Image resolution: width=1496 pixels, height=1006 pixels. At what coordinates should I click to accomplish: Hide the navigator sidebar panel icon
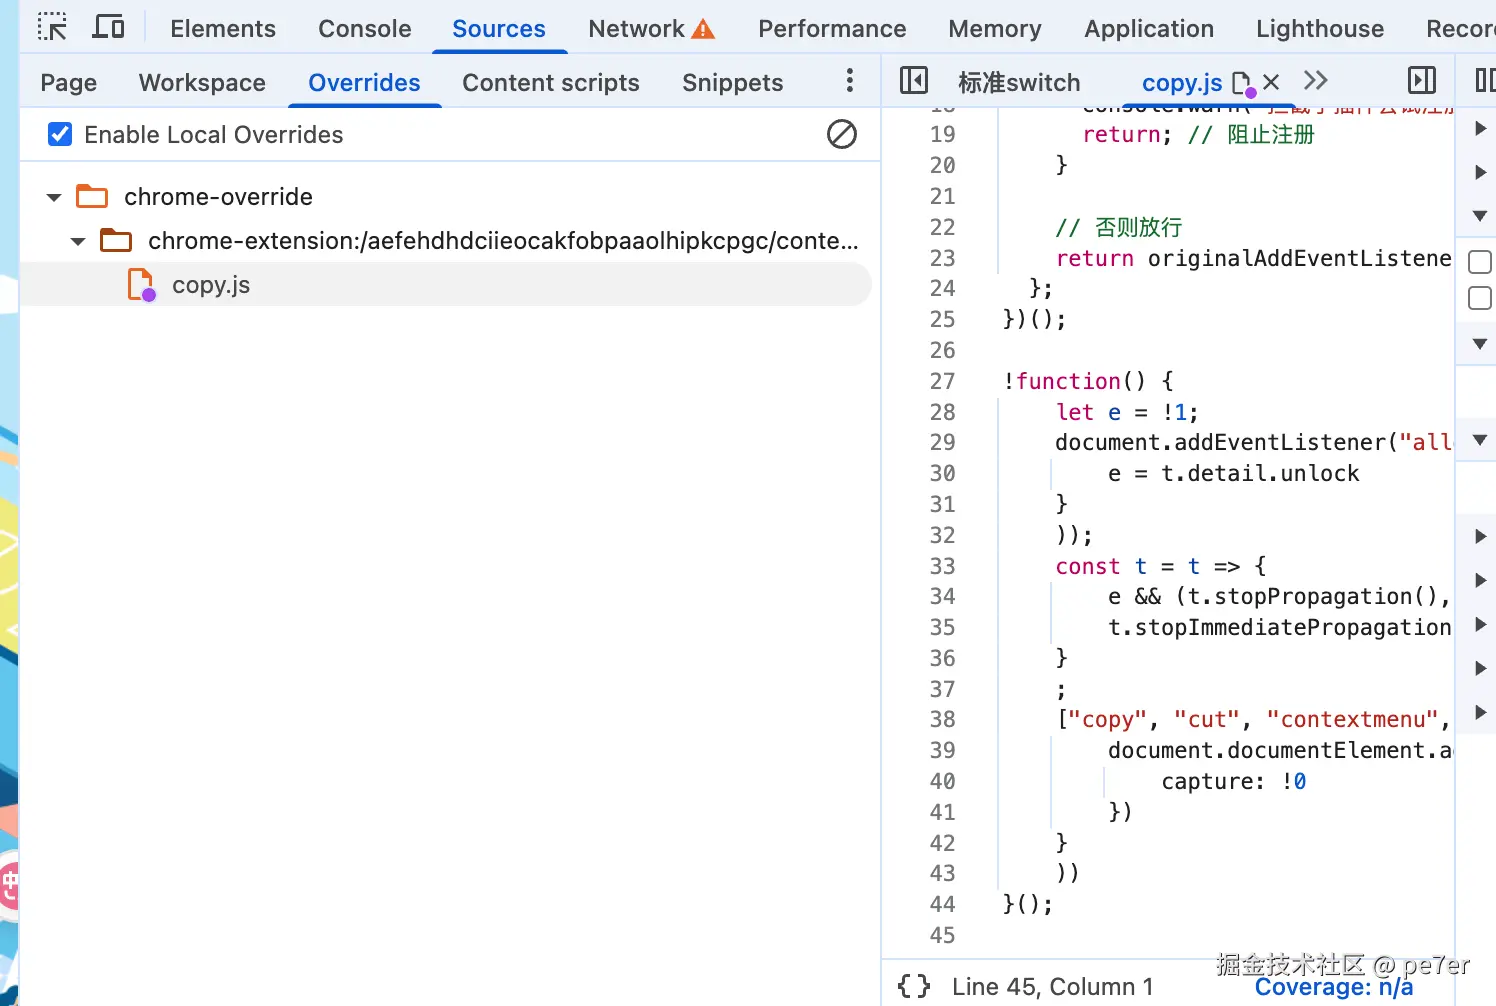click(x=914, y=80)
